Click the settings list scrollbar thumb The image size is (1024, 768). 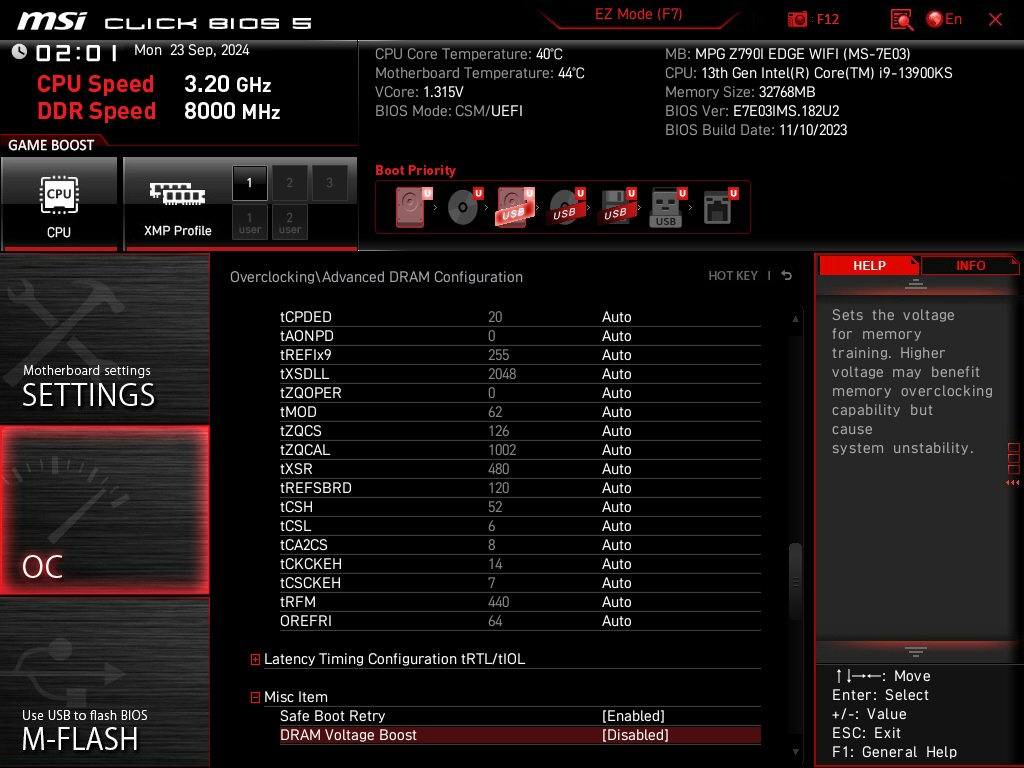(x=795, y=581)
